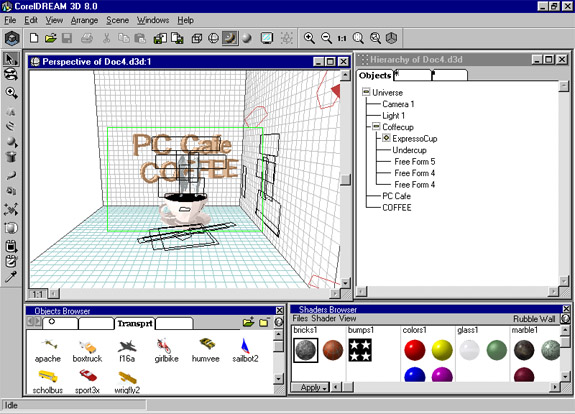The height and width of the screenshot is (414, 575).
Task: Toggle the wireframe globe view mode
Action: point(213,38)
